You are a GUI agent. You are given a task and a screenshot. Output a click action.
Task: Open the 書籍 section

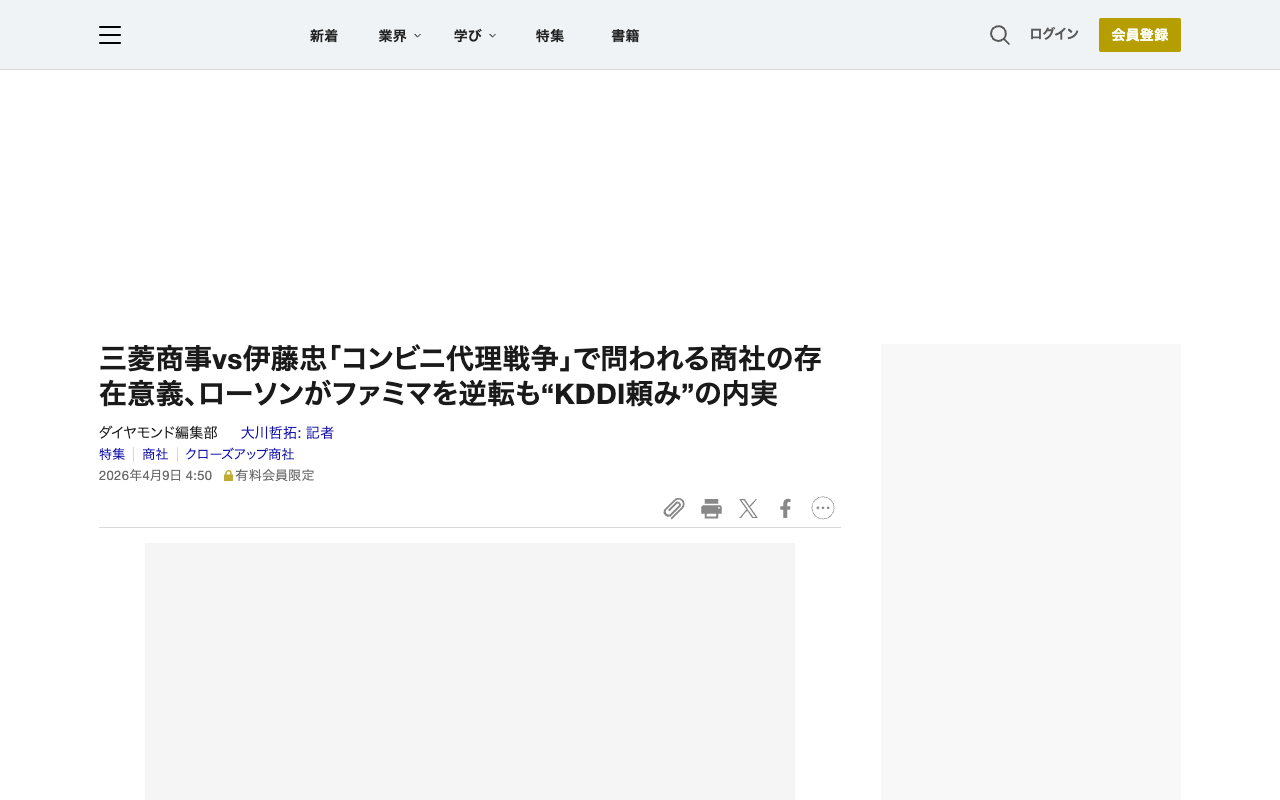[x=625, y=36]
